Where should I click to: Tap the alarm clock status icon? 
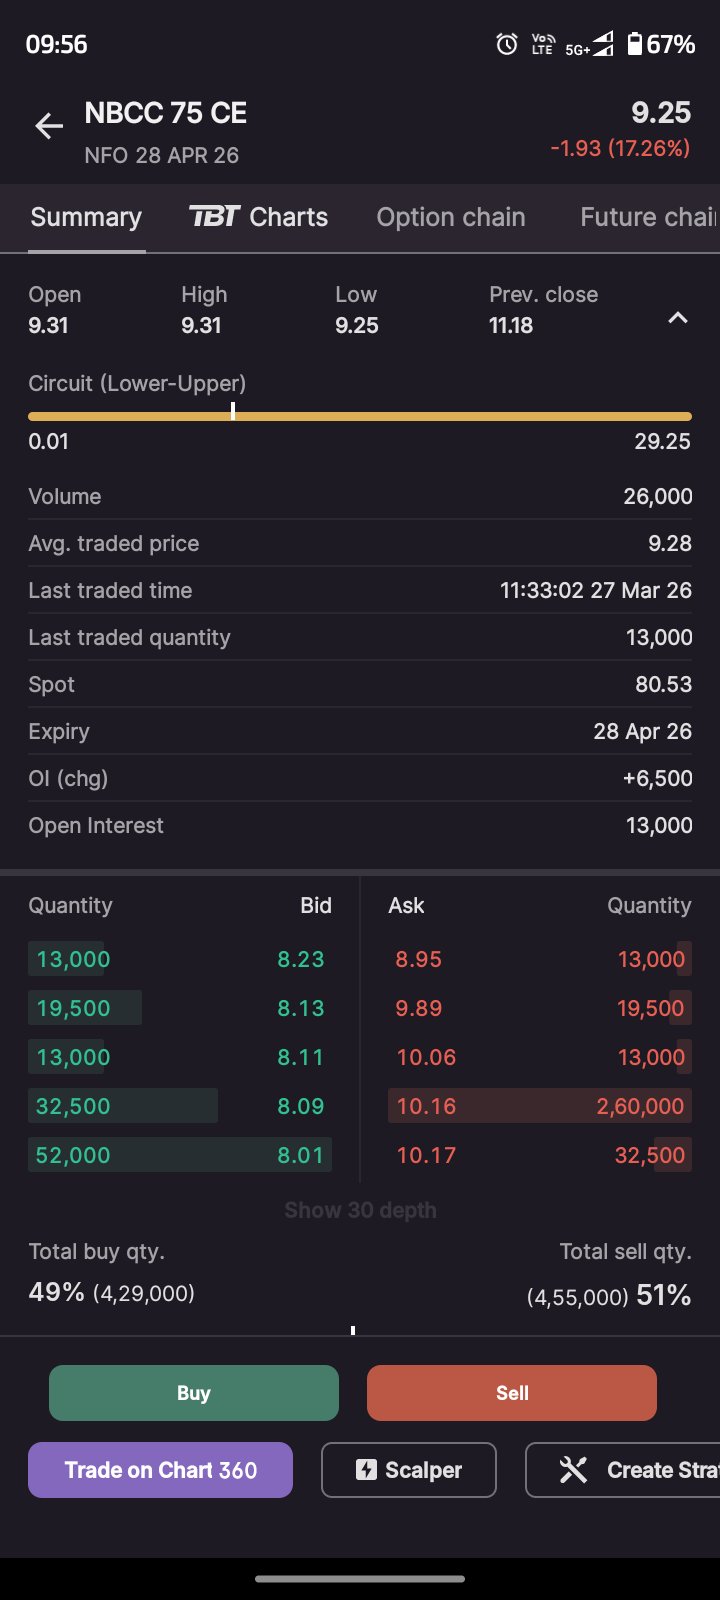[x=507, y=44]
